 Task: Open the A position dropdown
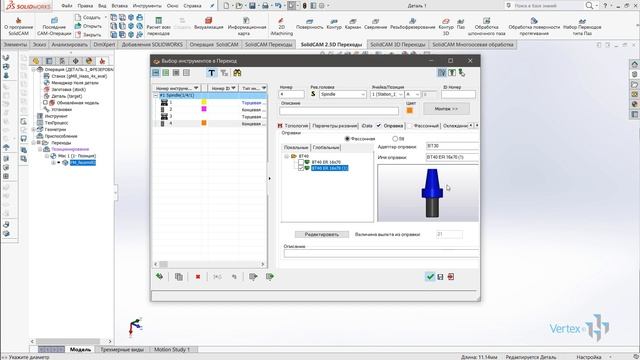(x=417, y=94)
